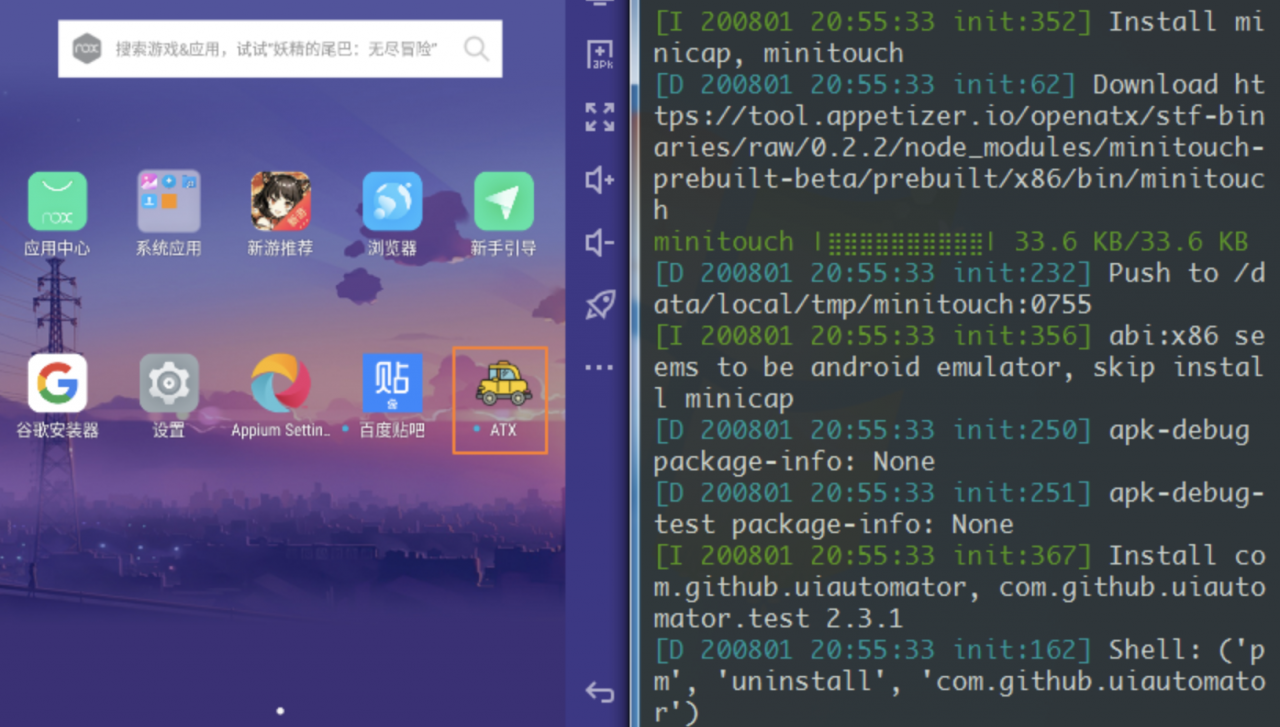
Task: Launch the Appium Settings app
Action: [280, 383]
